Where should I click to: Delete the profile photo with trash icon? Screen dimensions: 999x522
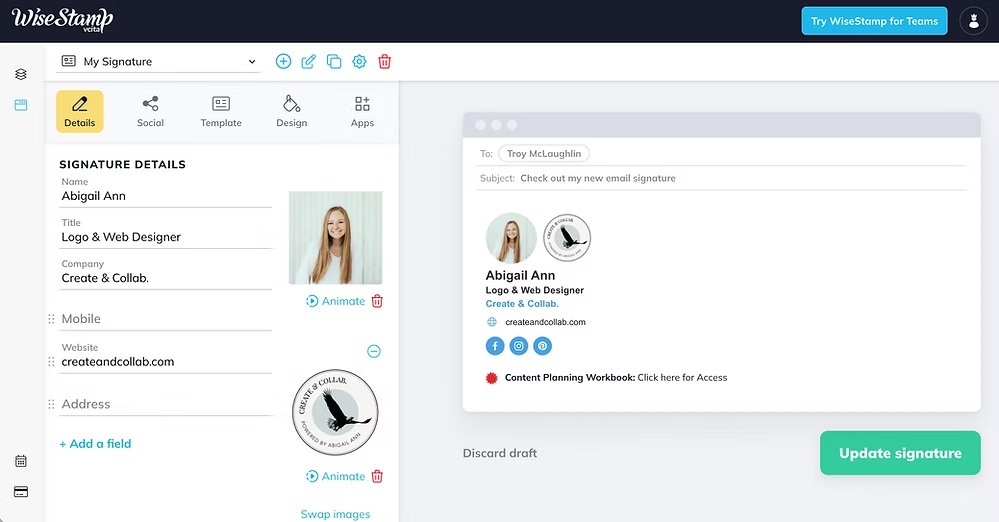pos(377,301)
